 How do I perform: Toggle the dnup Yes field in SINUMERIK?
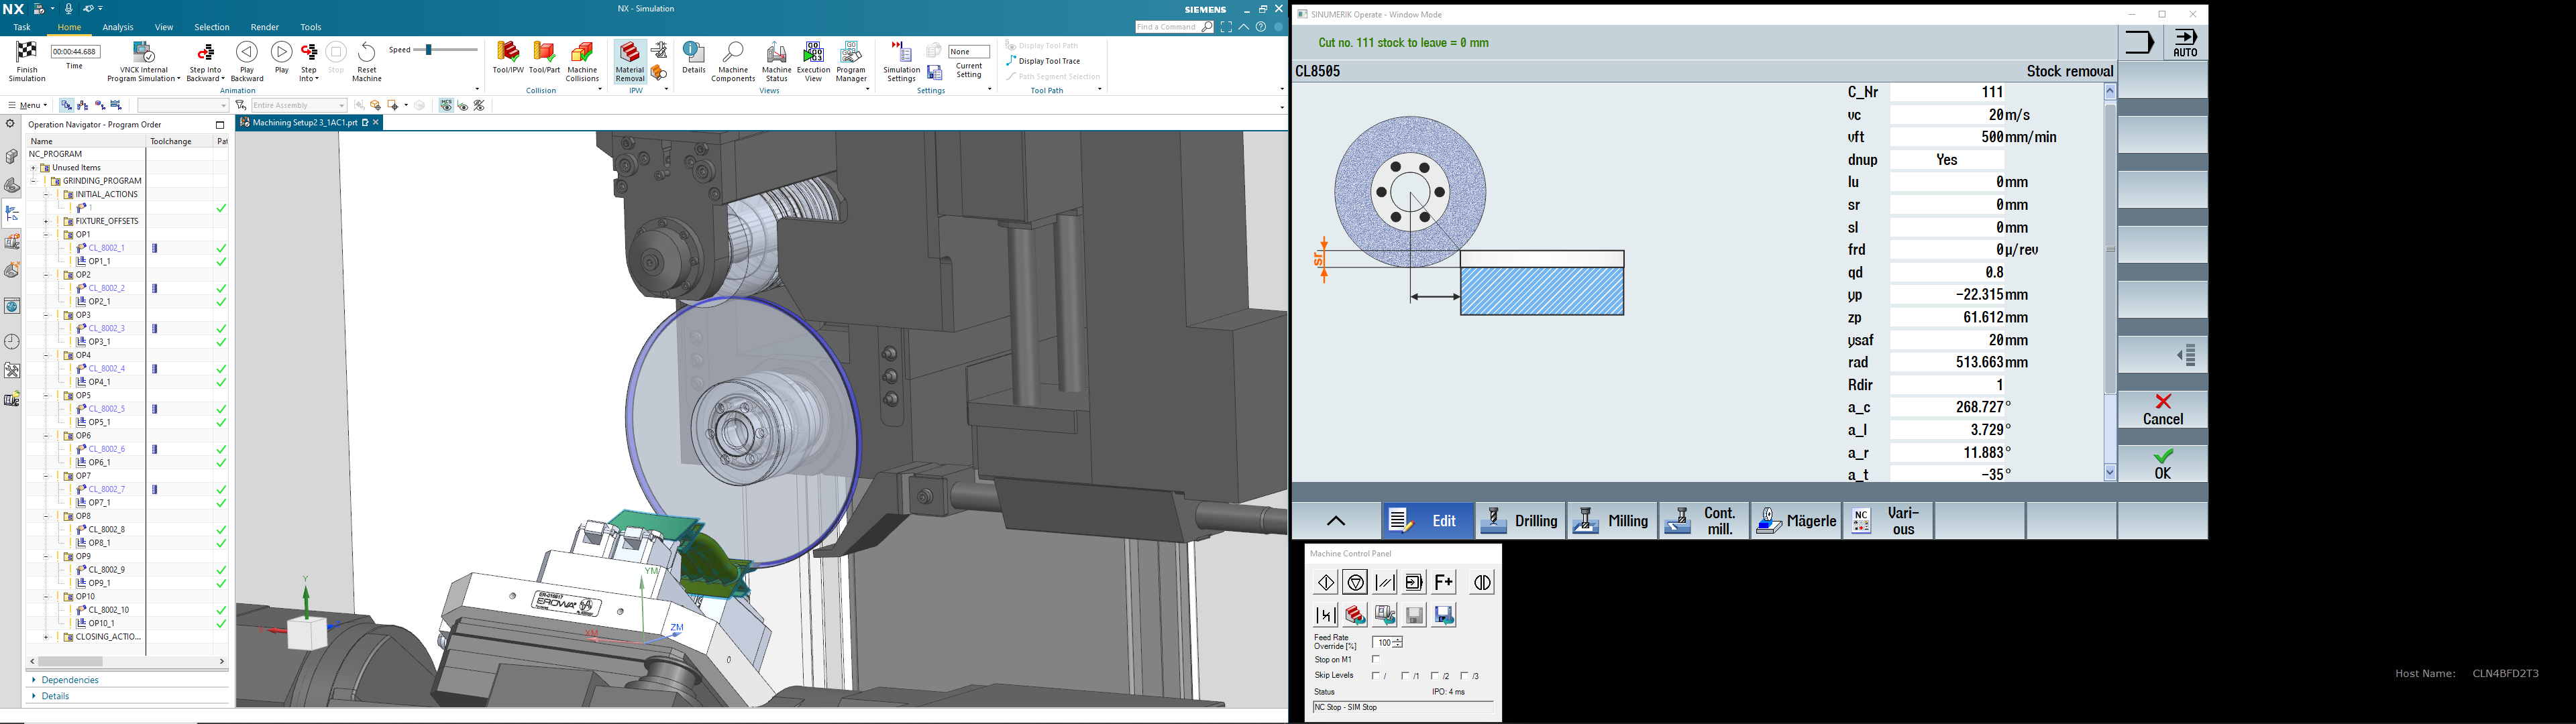click(1946, 160)
